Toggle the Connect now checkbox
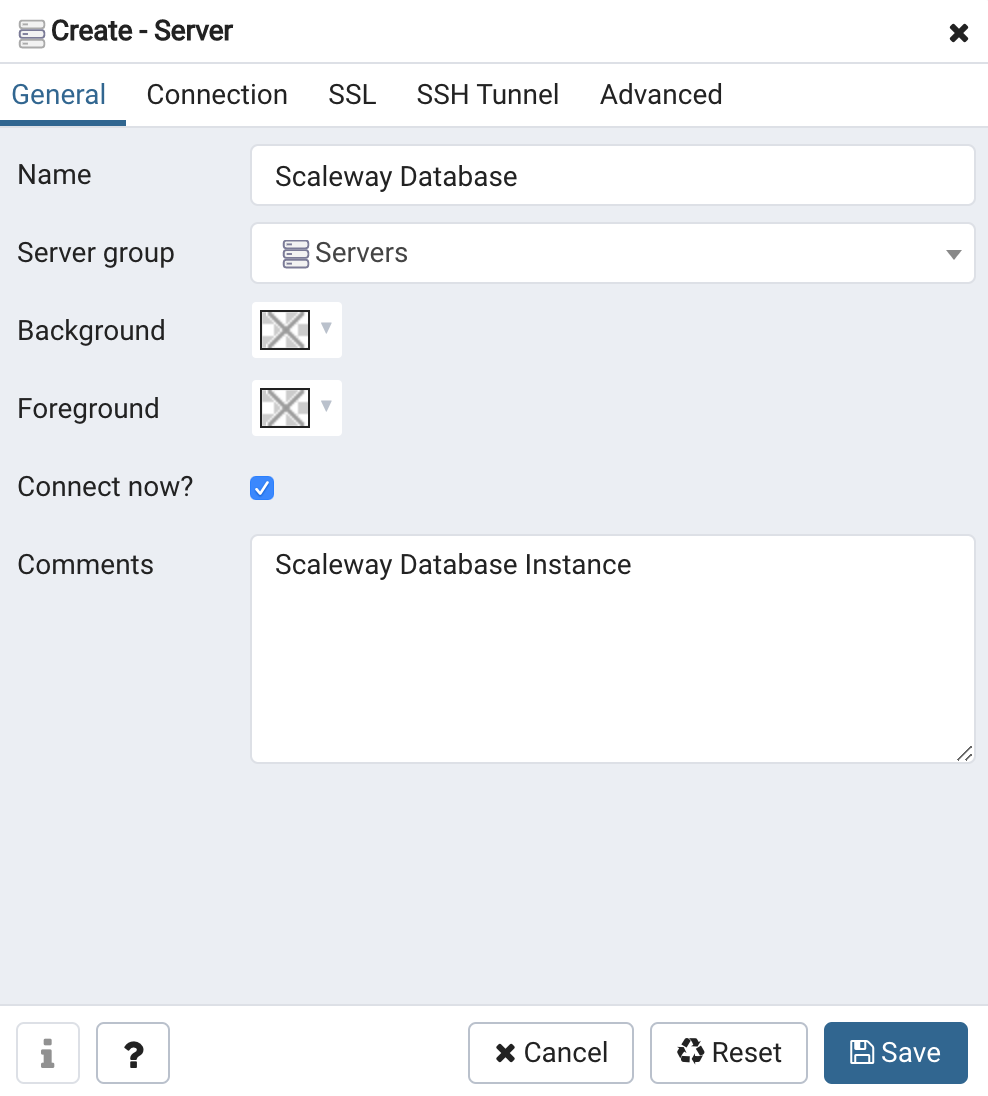This screenshot has width=988, height=1096. [262, 488]
